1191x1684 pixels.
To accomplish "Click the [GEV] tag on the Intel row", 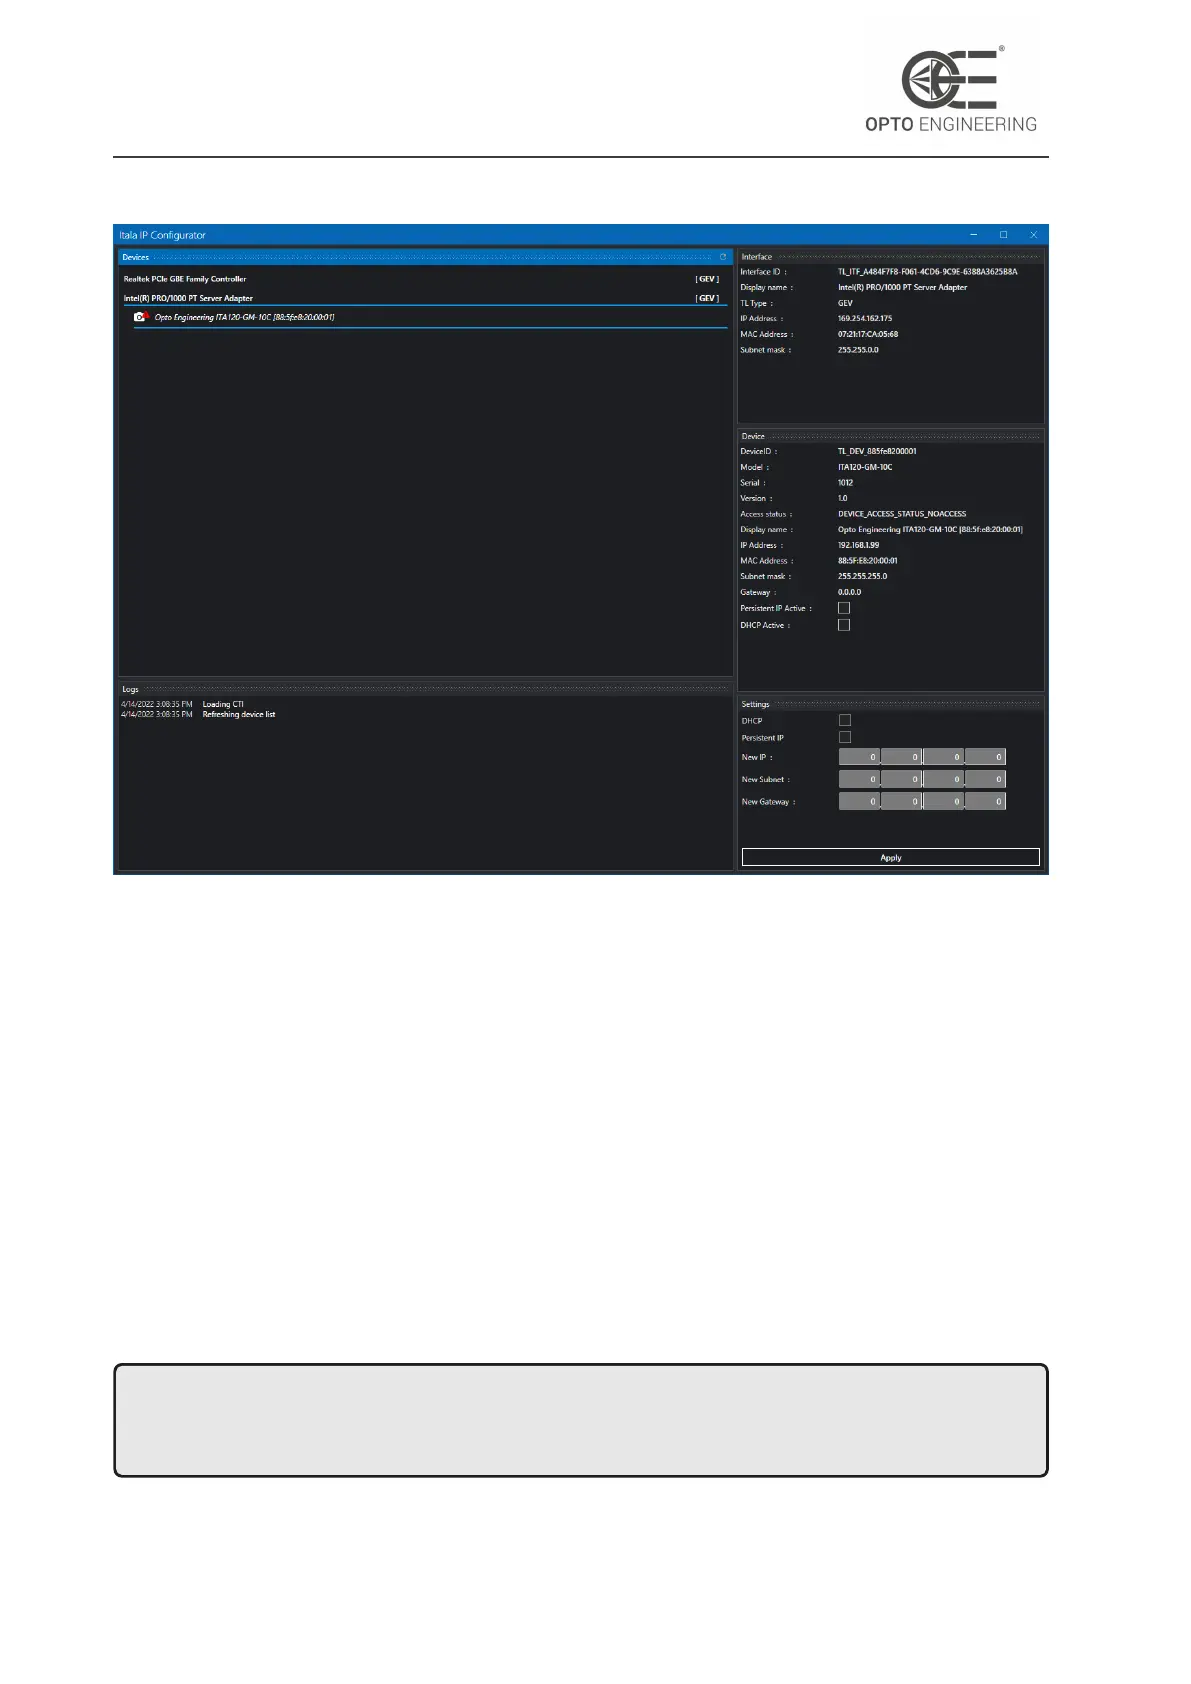I will point(707,298).
